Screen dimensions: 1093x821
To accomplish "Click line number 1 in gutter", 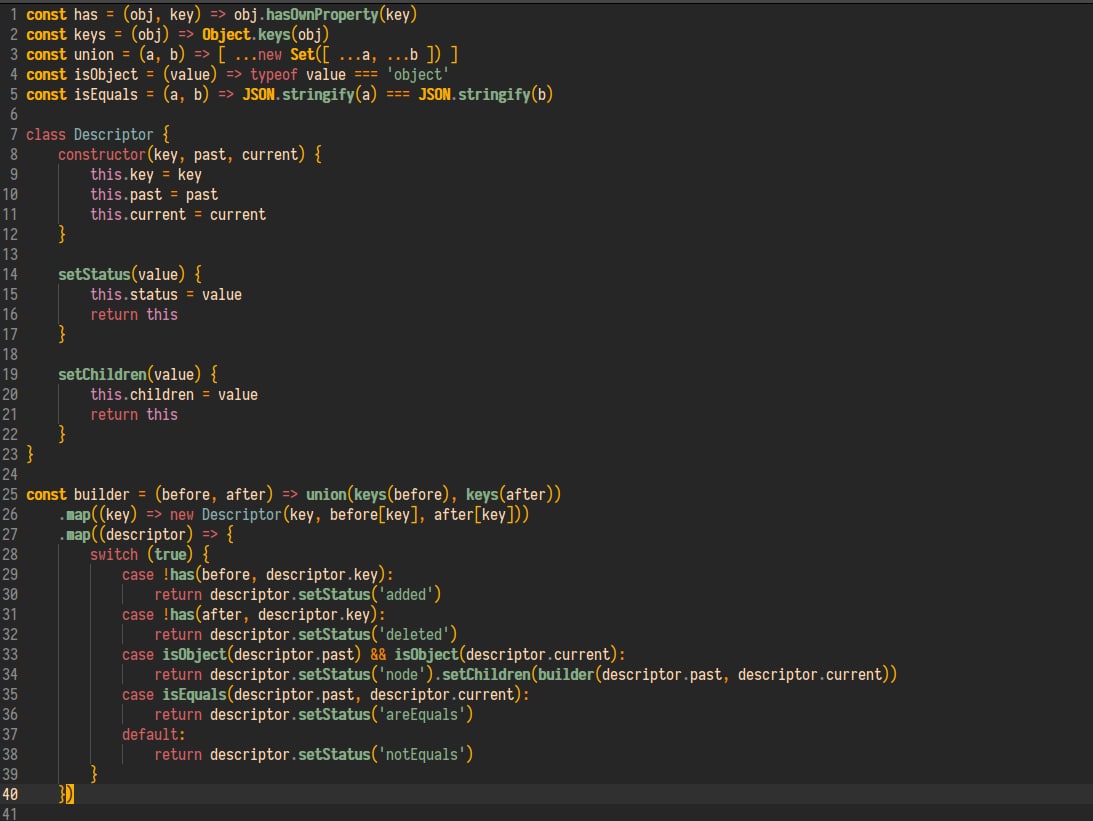I will (x=13, y=15).
